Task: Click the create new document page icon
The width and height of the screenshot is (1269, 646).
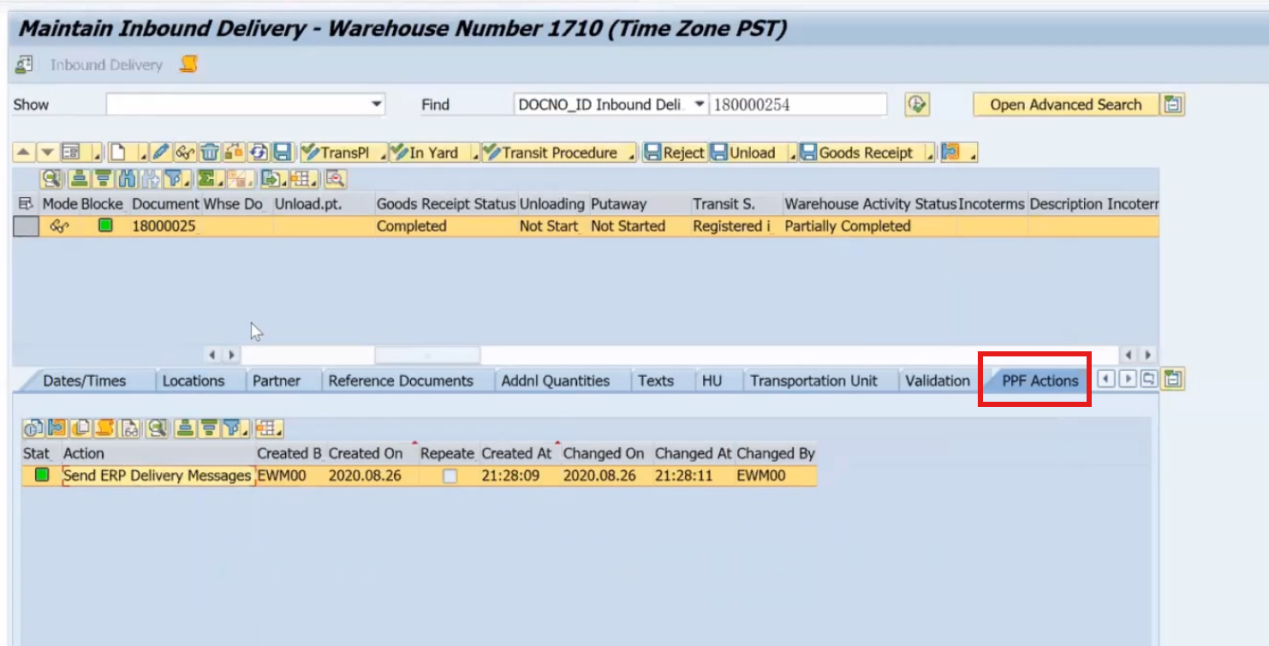Action: [x=118, y=153]
